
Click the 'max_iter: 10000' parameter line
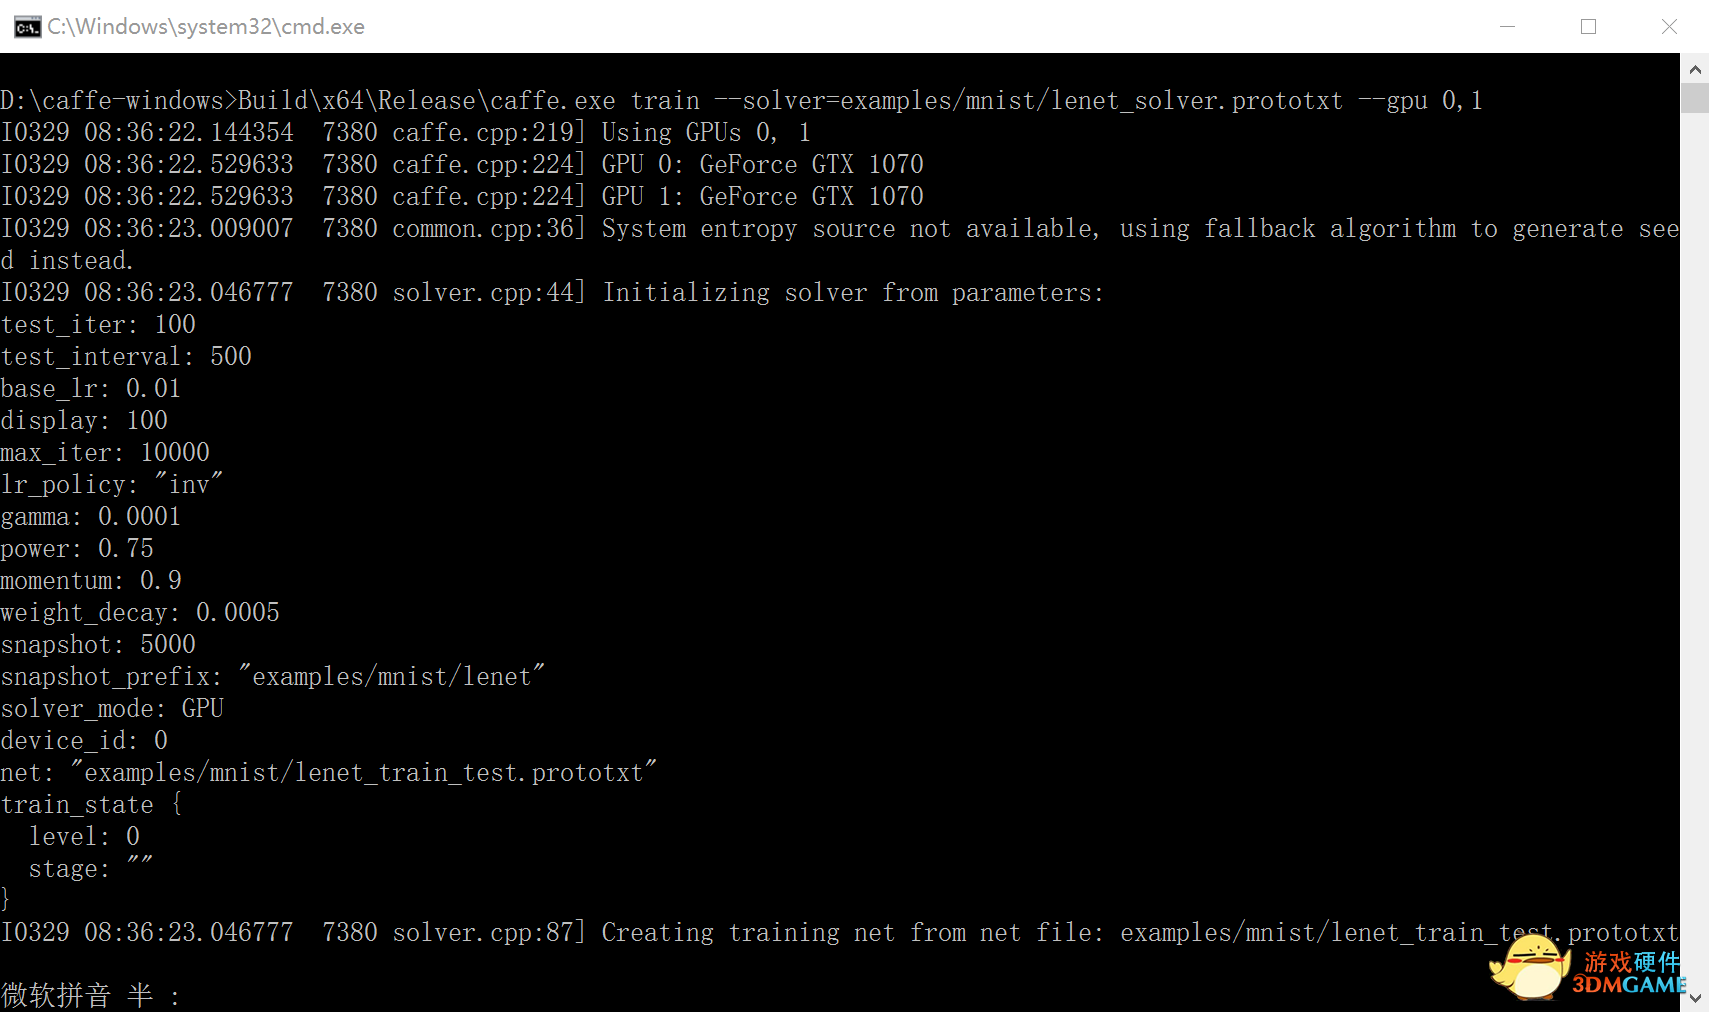click(x=105, y=453)
